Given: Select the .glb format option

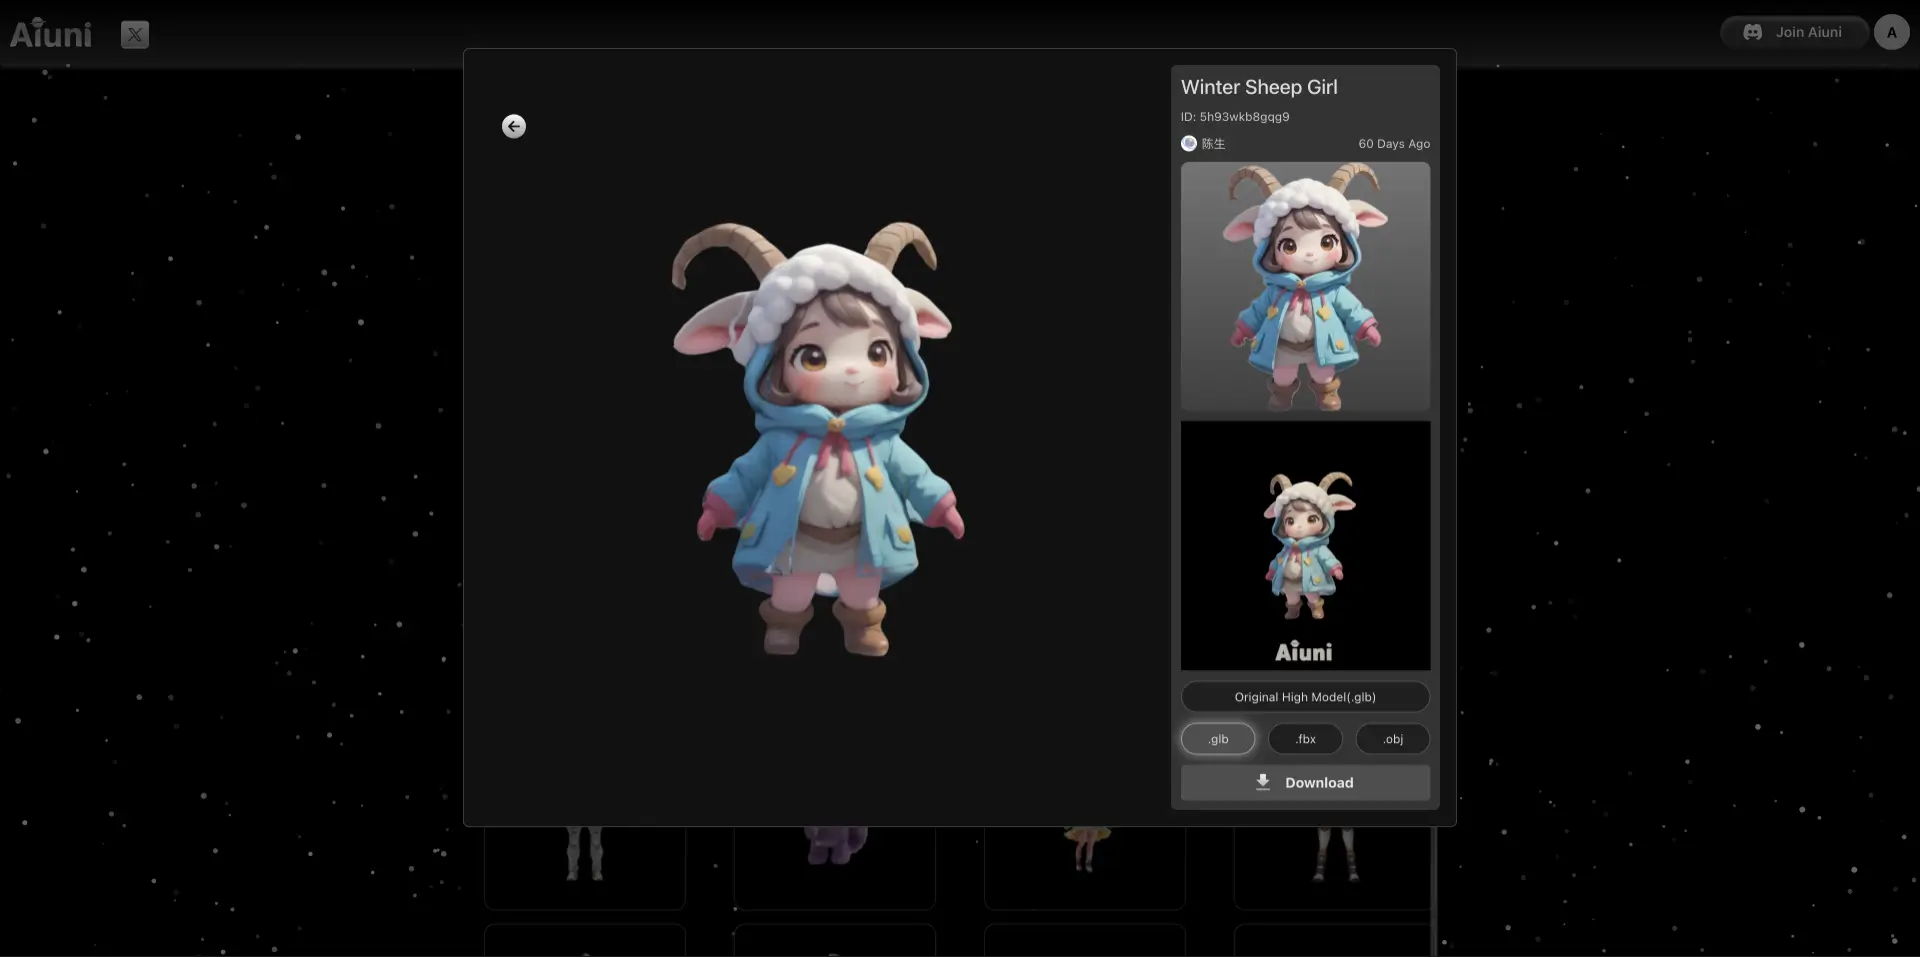Looking at the screenshot, I should coord(1218,739).
